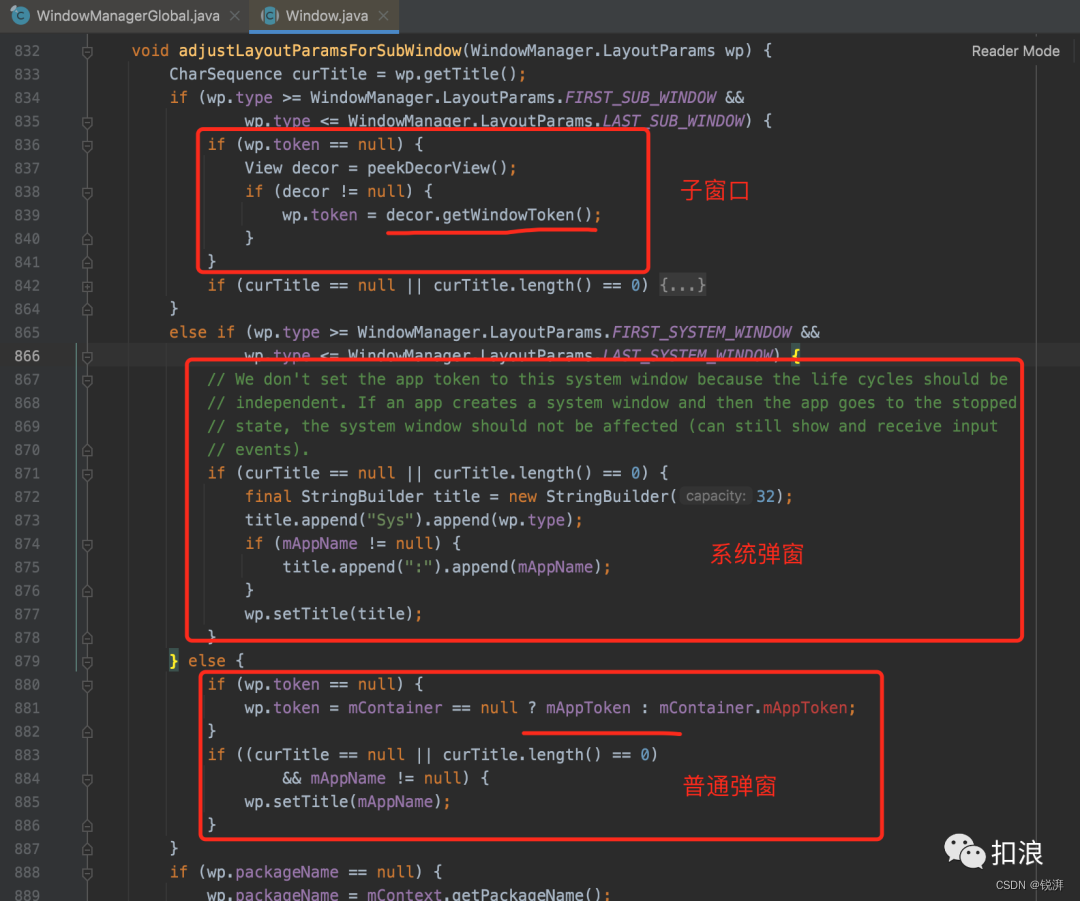Collapse the adjustLayoutParamsForSubWindow method via gutter arrow
The image size is (1080, 901).
[x=87, y=50]
